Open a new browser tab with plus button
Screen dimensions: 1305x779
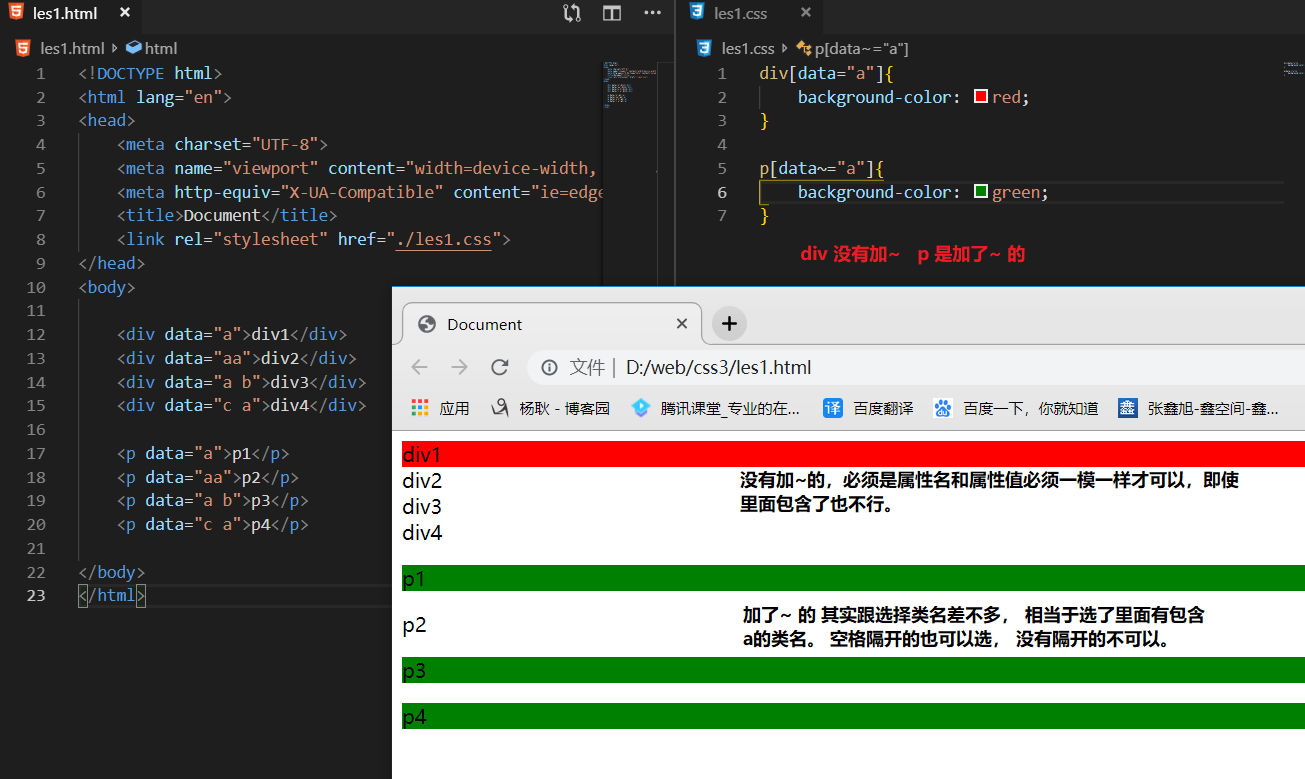tap(729, 324)
